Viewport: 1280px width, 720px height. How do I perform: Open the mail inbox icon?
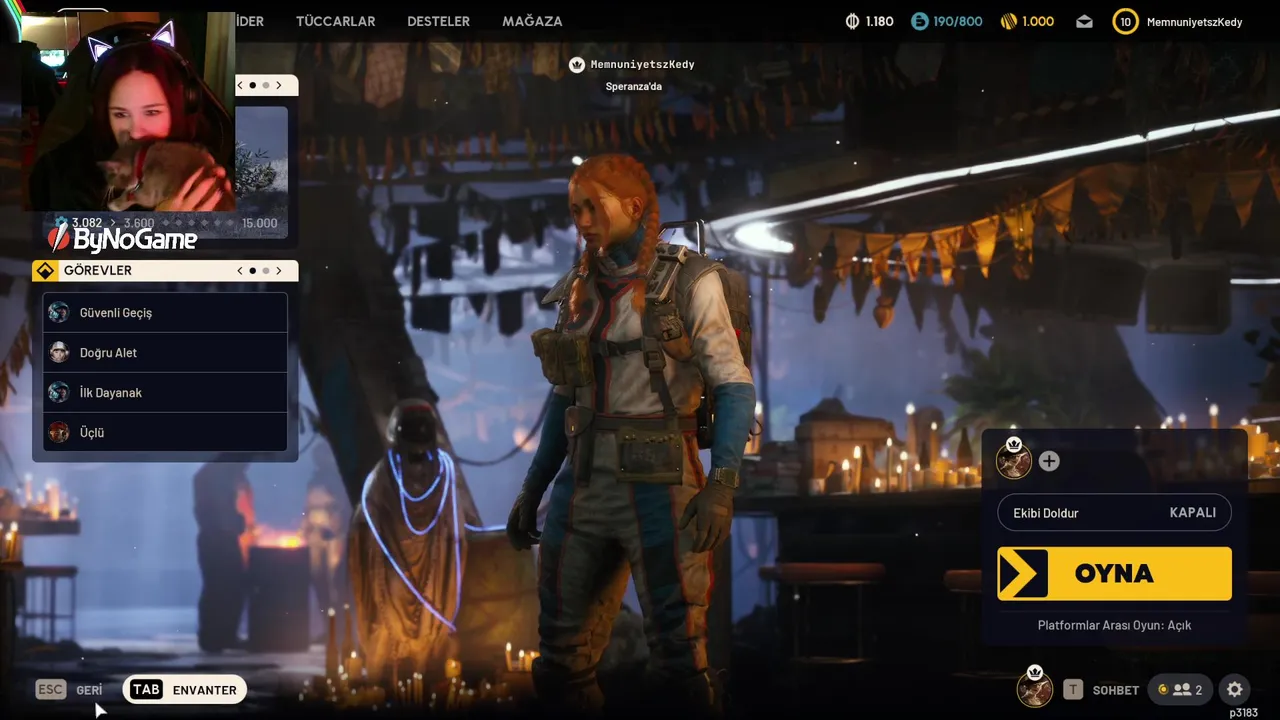coord(1085,21)
